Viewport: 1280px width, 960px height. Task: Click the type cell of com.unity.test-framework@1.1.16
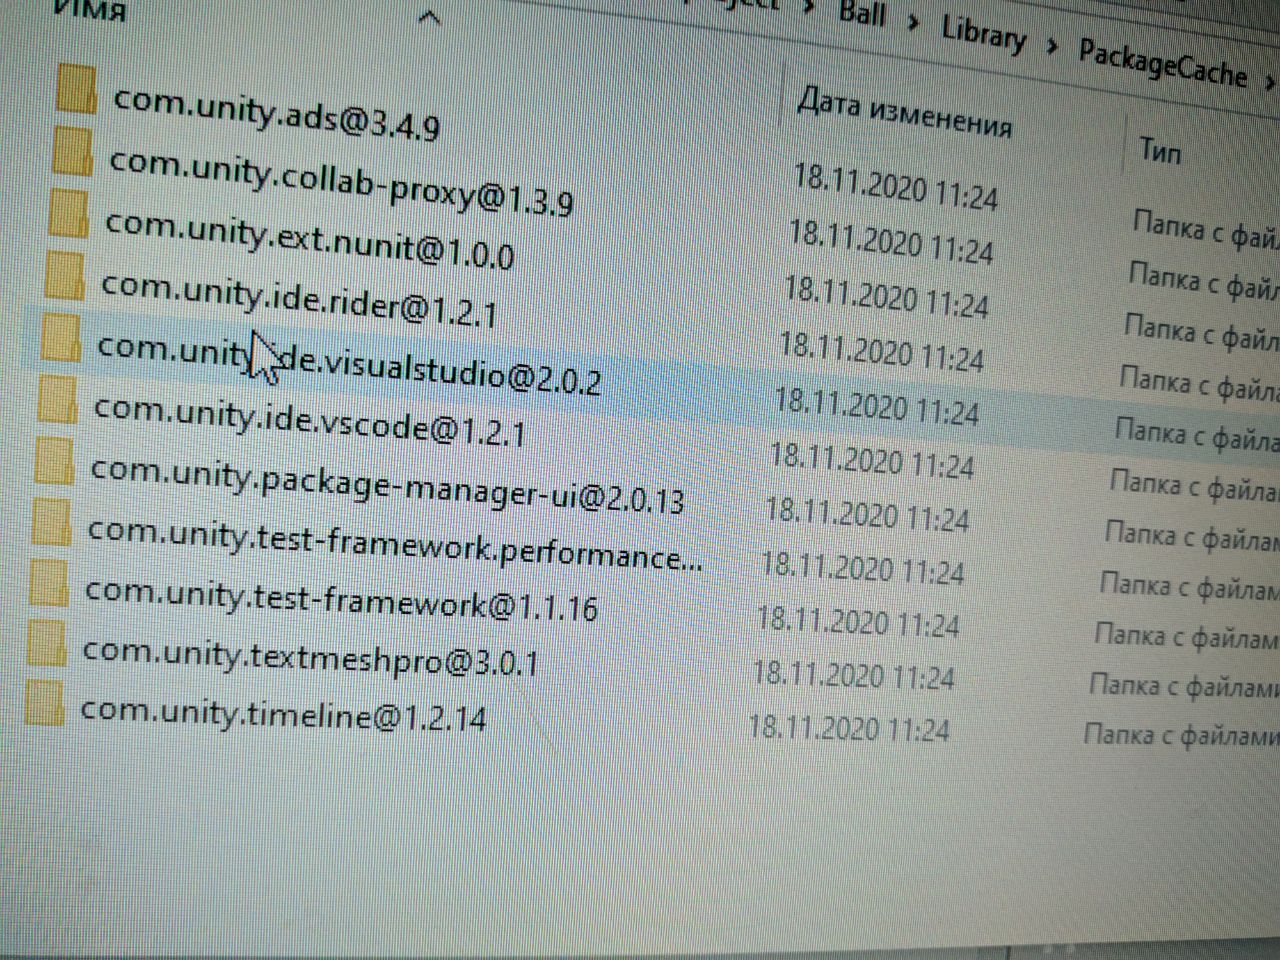(1186, 634)
